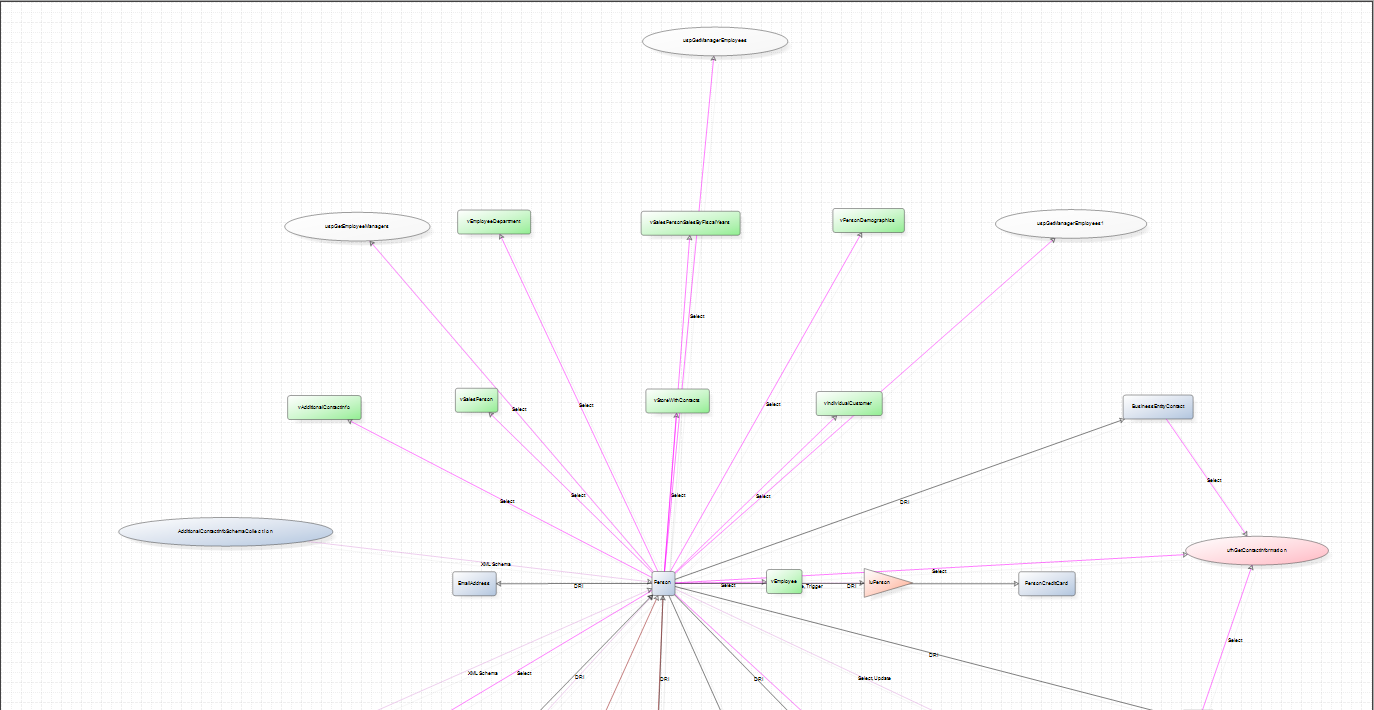The height and width of the screenshot is (710, 1374).
Task: Click the vEmployeeDepartment view node
Action: (494, 222)
